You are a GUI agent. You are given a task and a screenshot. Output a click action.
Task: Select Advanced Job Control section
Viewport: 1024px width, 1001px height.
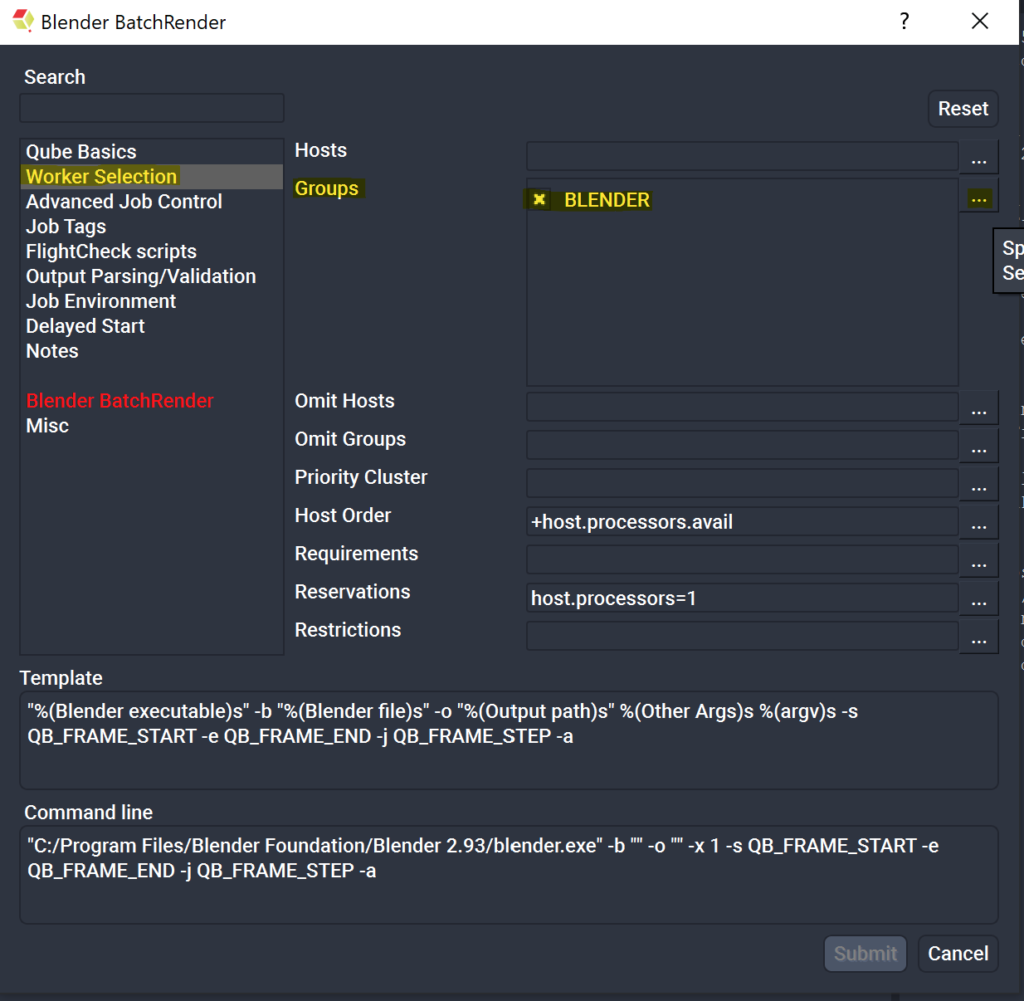click(x=124, y=202)
